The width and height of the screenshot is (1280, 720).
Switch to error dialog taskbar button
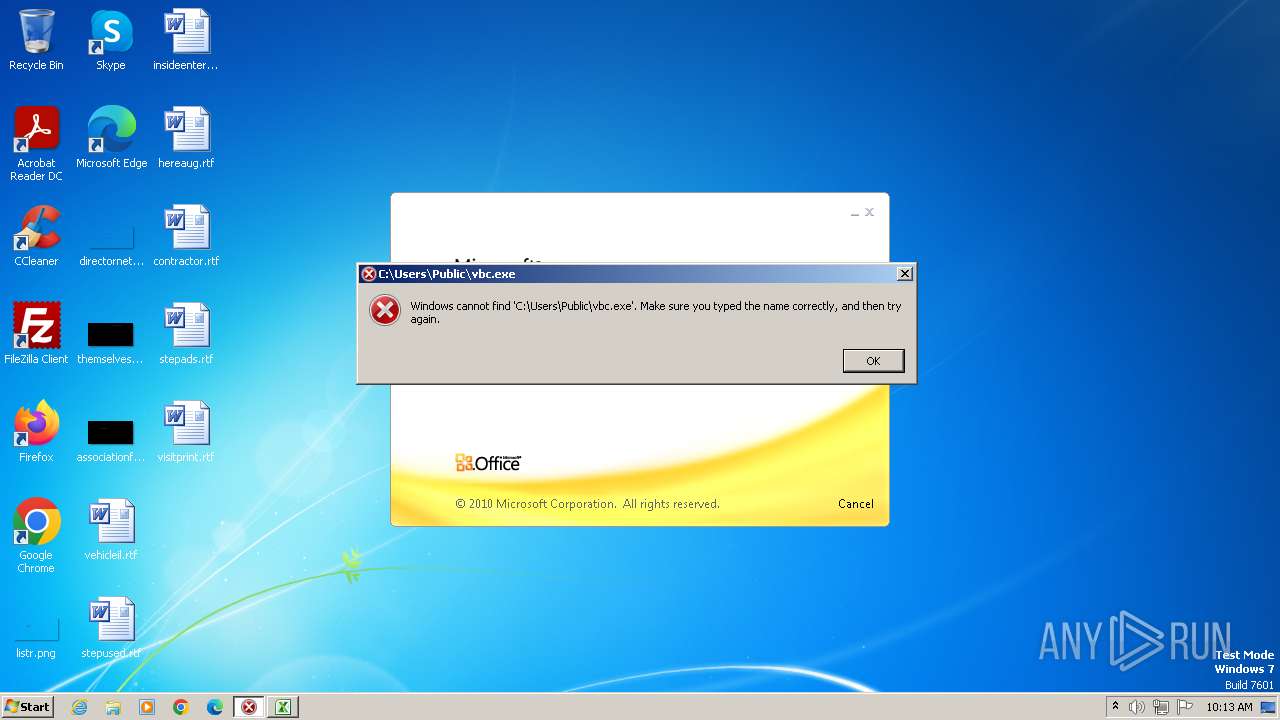249,707
